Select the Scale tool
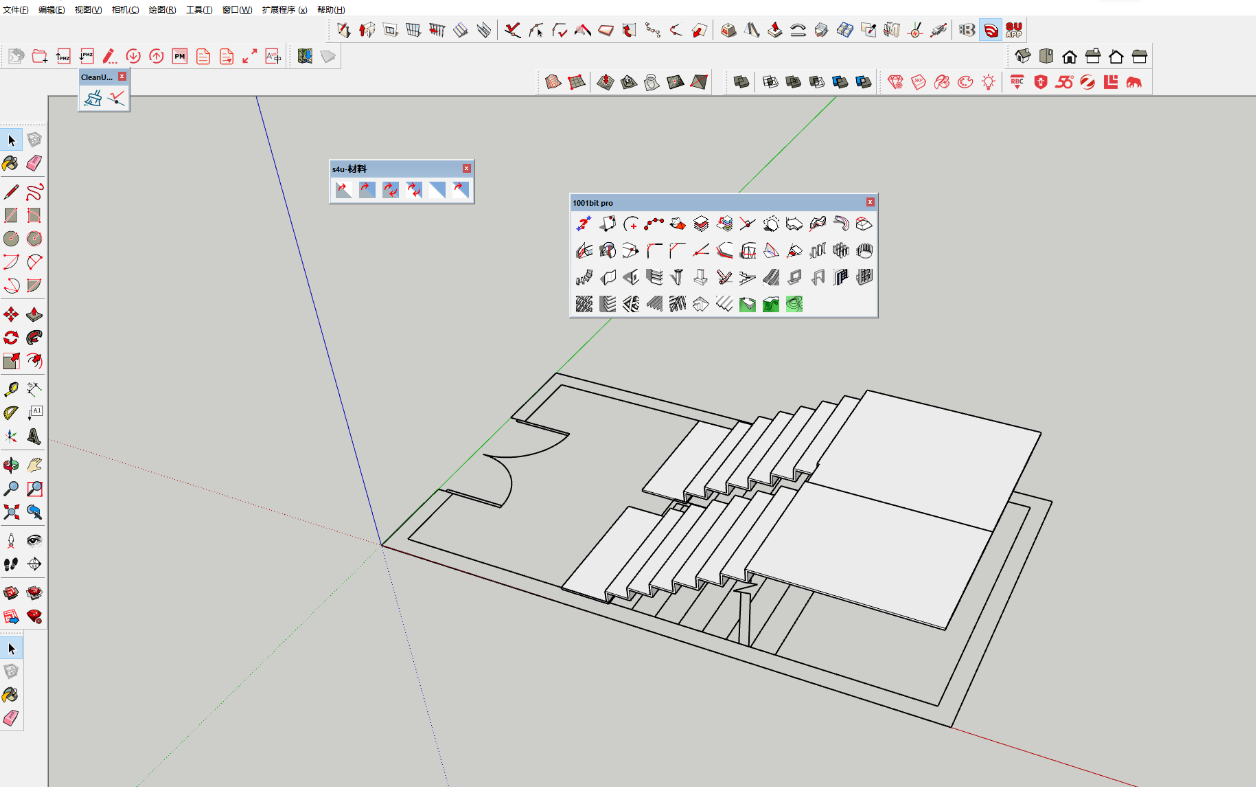Viewport: 1256px width, 787px height. 11,361
